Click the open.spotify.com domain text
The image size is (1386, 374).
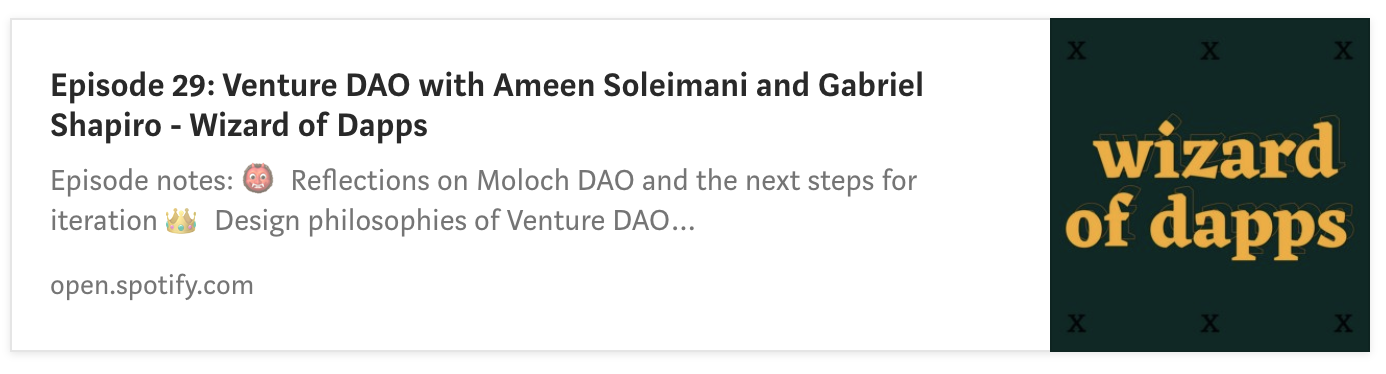tap(152, 286)
